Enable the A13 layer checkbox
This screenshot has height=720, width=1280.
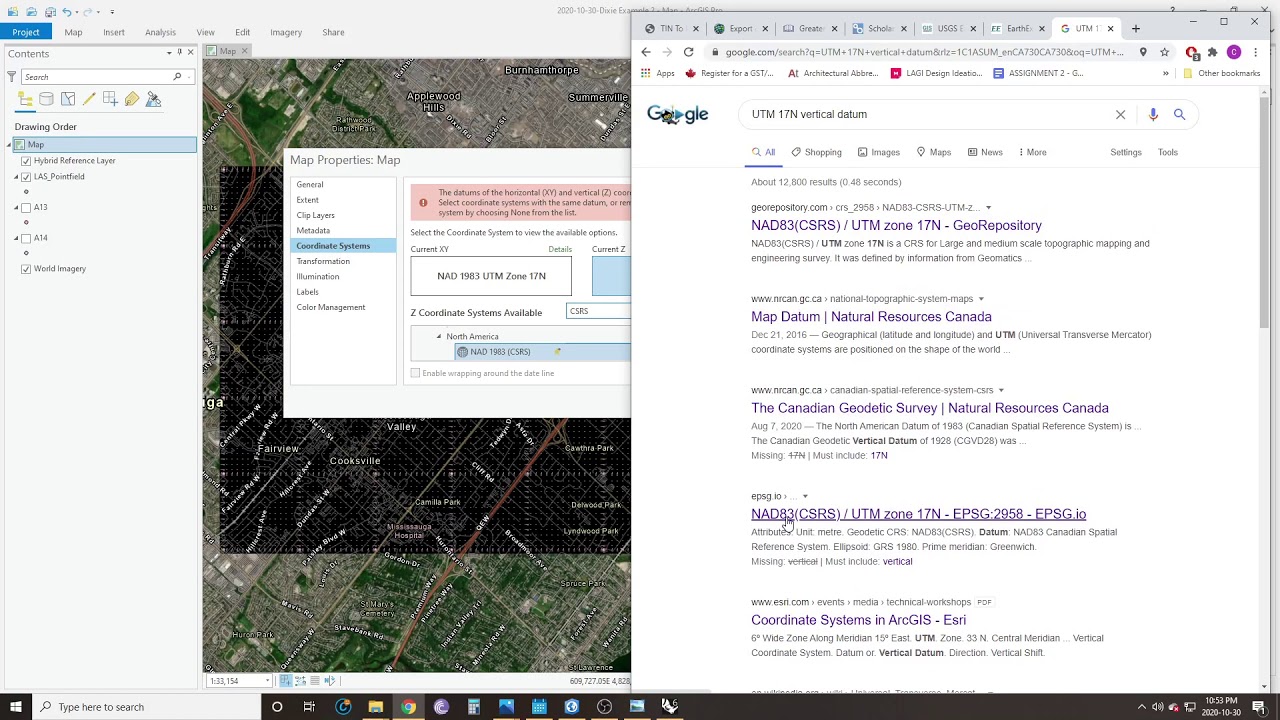pyautogui.click(x=26, y=208)
